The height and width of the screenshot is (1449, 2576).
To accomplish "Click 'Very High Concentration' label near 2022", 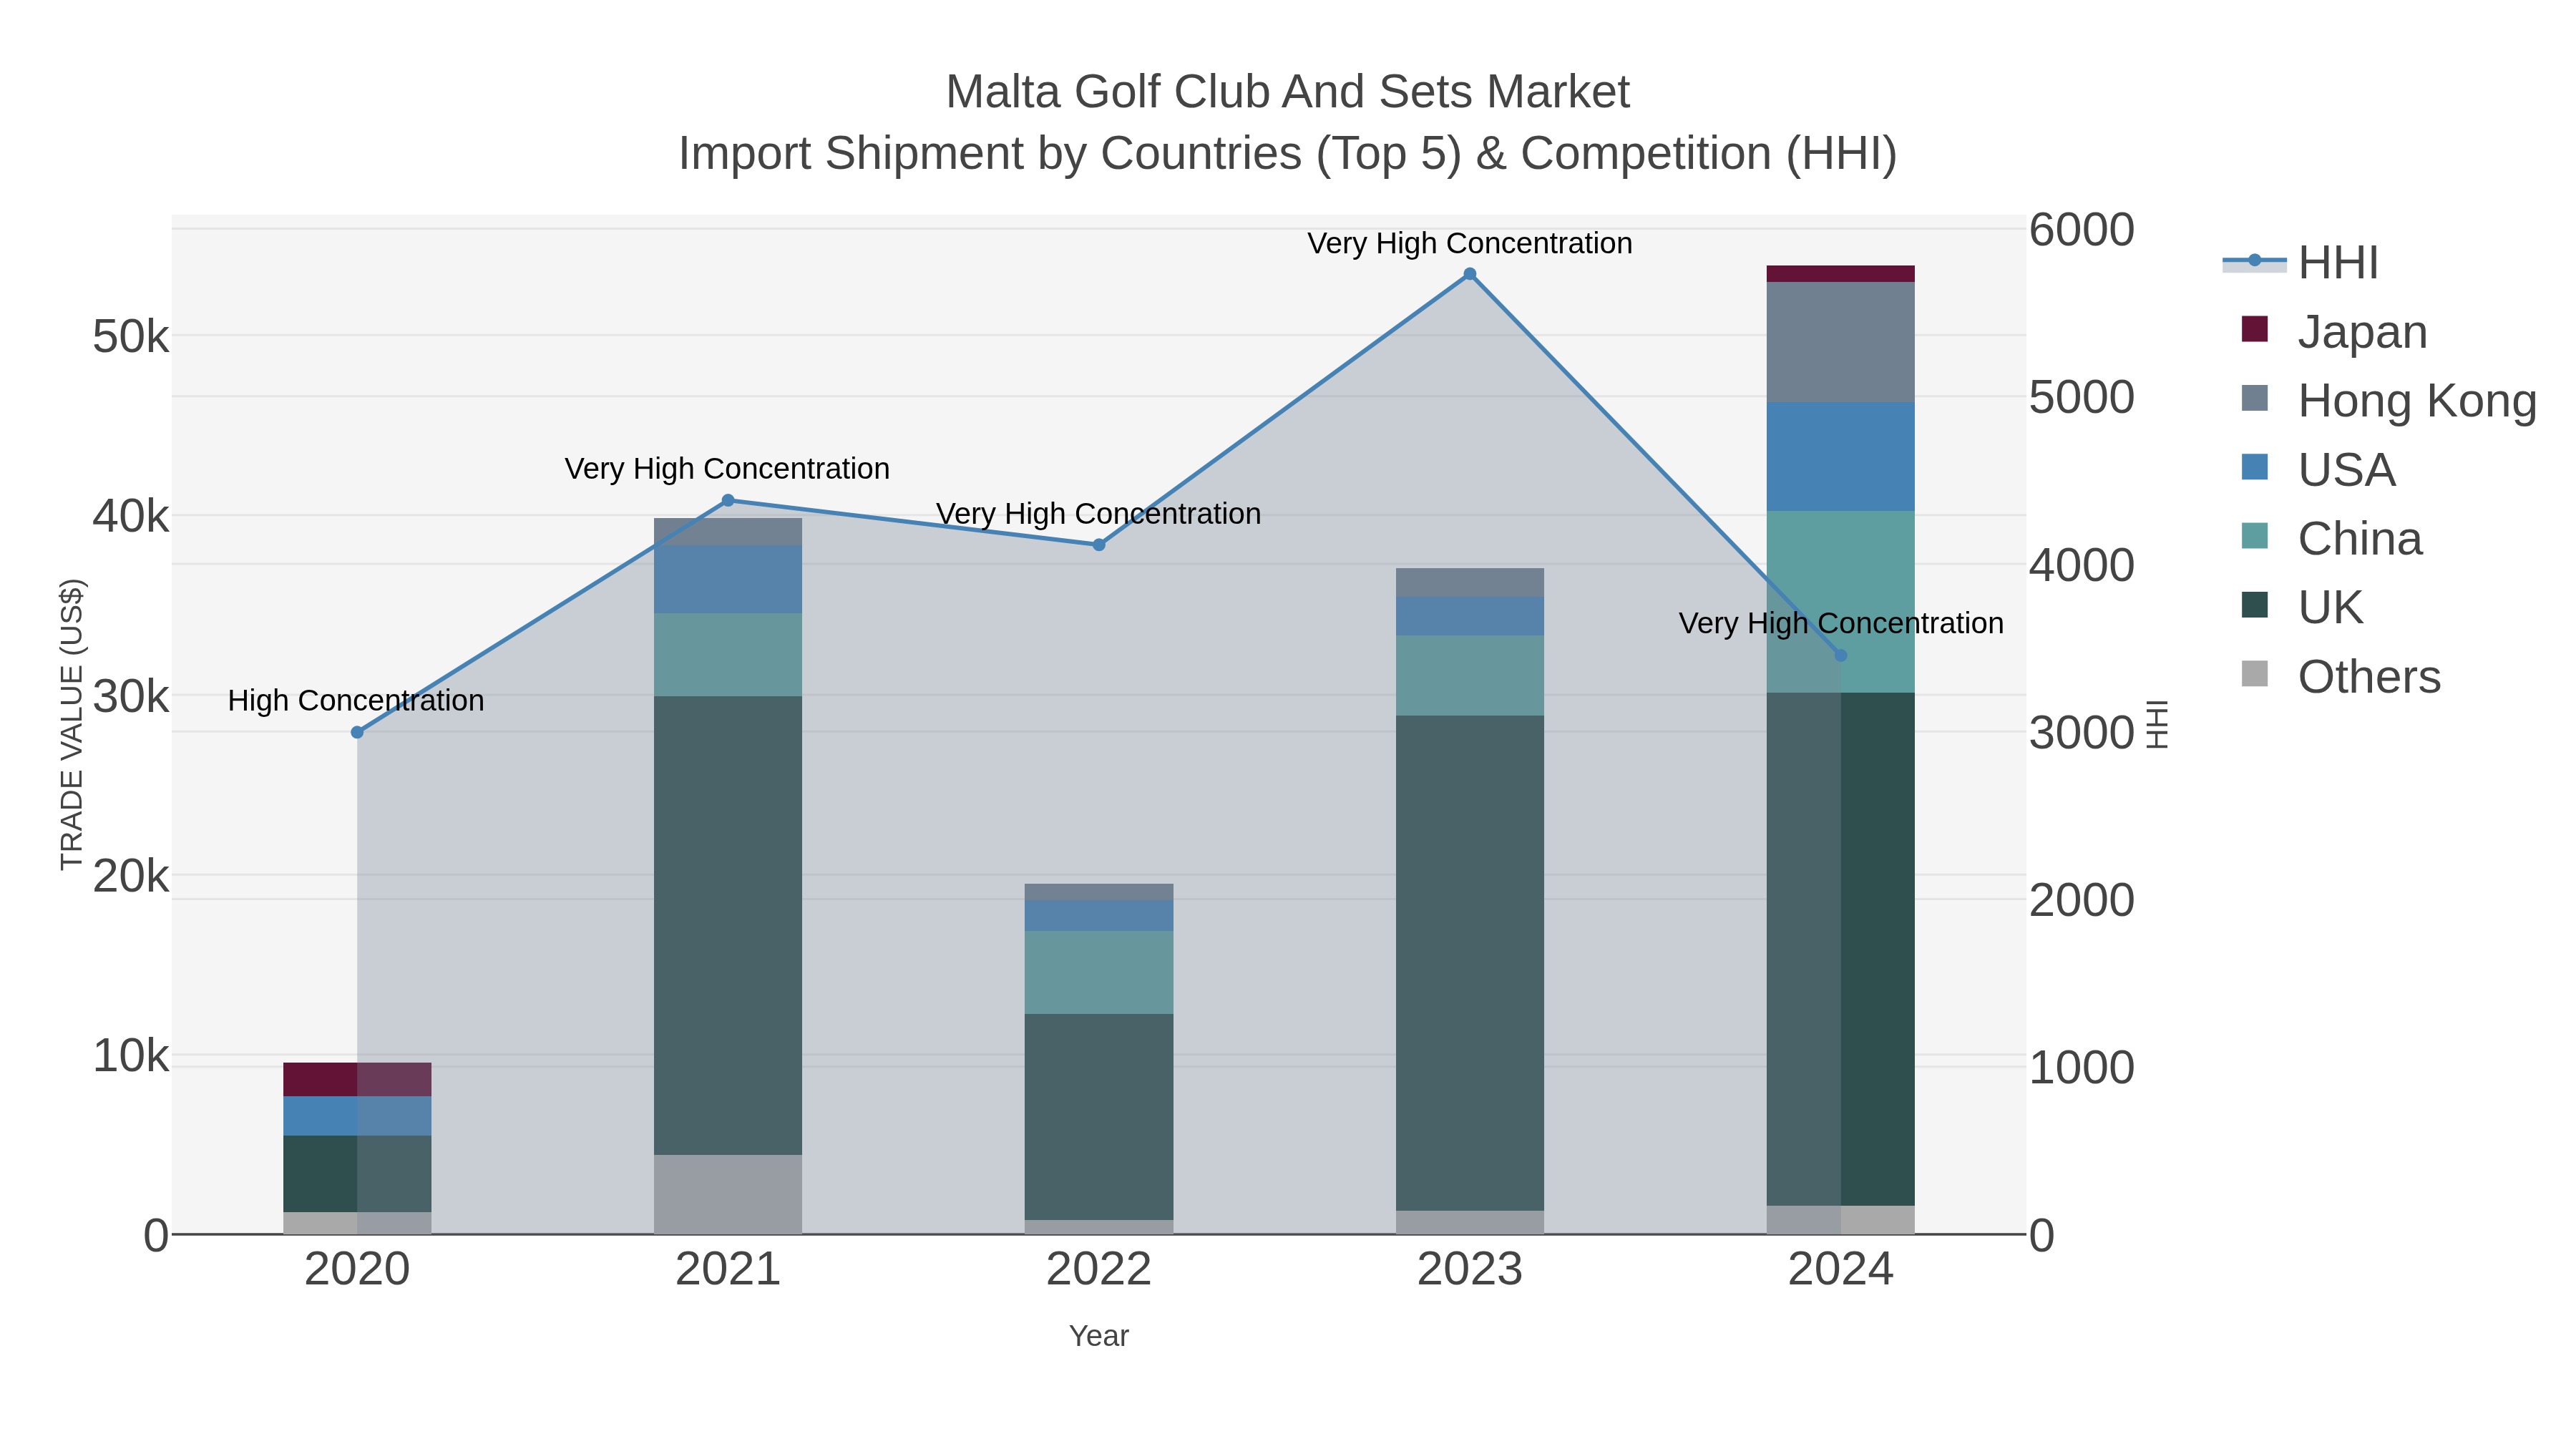I will [1098, 513].
